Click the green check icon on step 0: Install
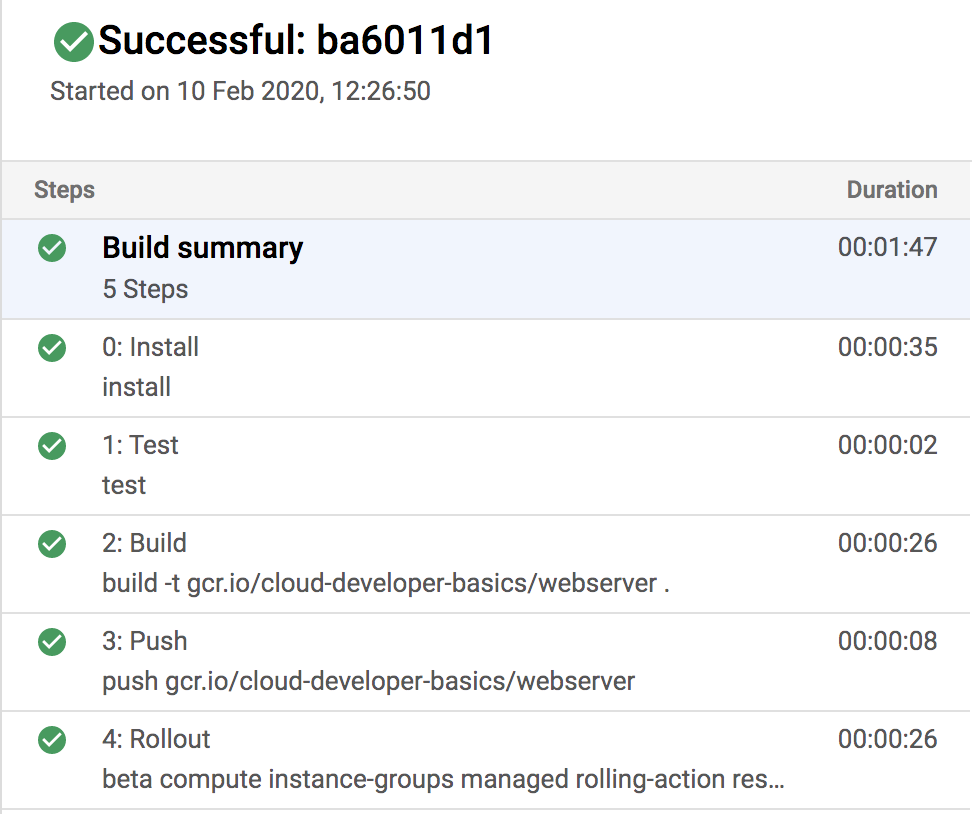Screen dimensions: 972x814 pyautogui.click(x=51, y=348)
